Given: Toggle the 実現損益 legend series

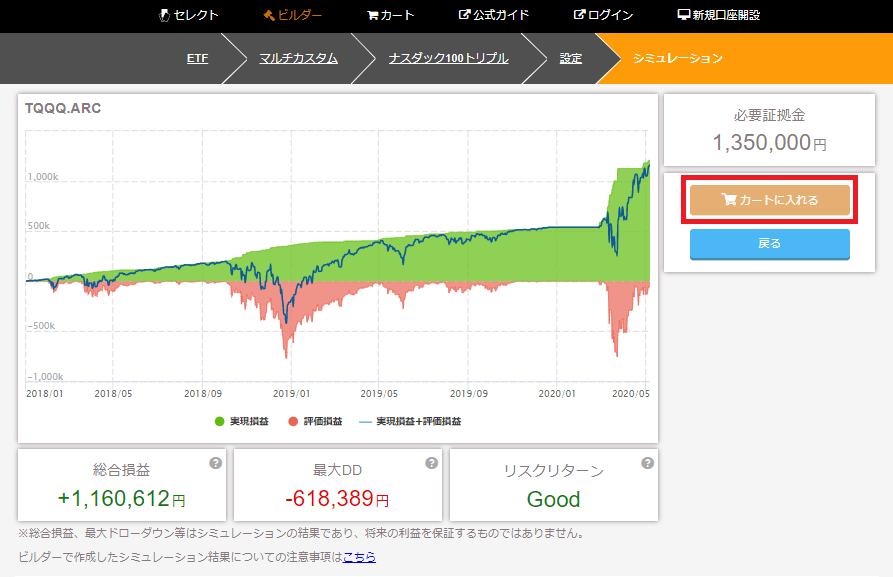Looking at the screenshot, I should click(x=241, y=422).
